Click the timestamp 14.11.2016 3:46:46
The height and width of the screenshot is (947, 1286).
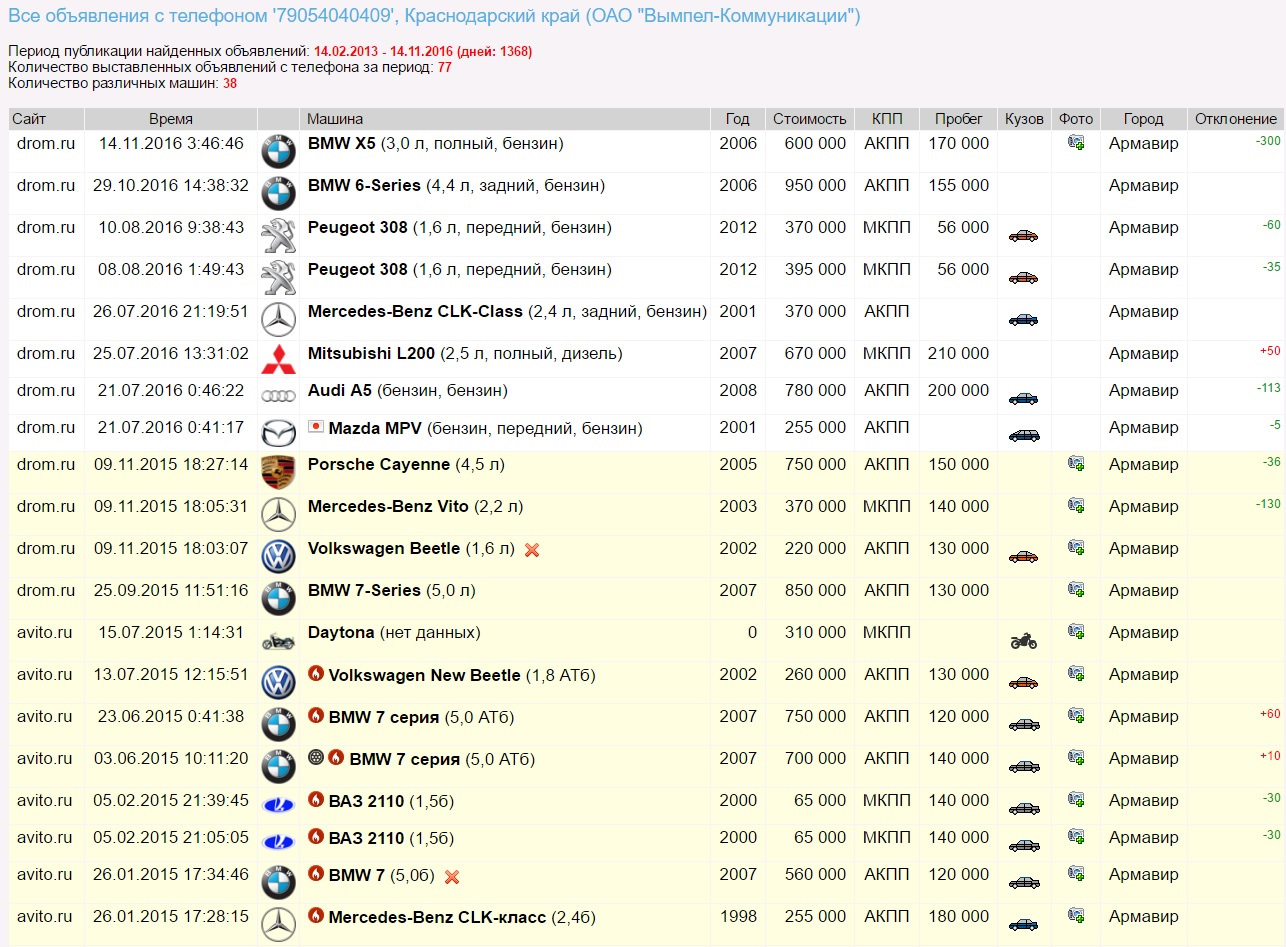171,144
